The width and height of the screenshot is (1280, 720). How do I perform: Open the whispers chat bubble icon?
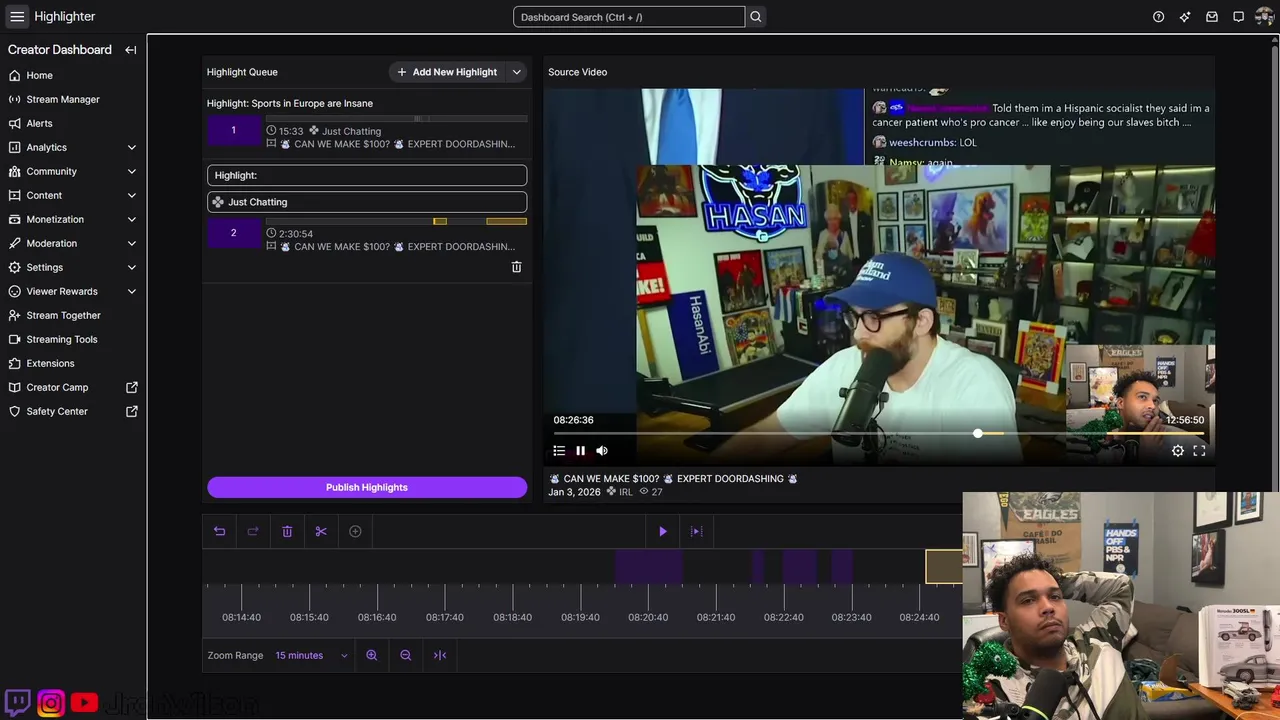click(x=1238, y=16)
